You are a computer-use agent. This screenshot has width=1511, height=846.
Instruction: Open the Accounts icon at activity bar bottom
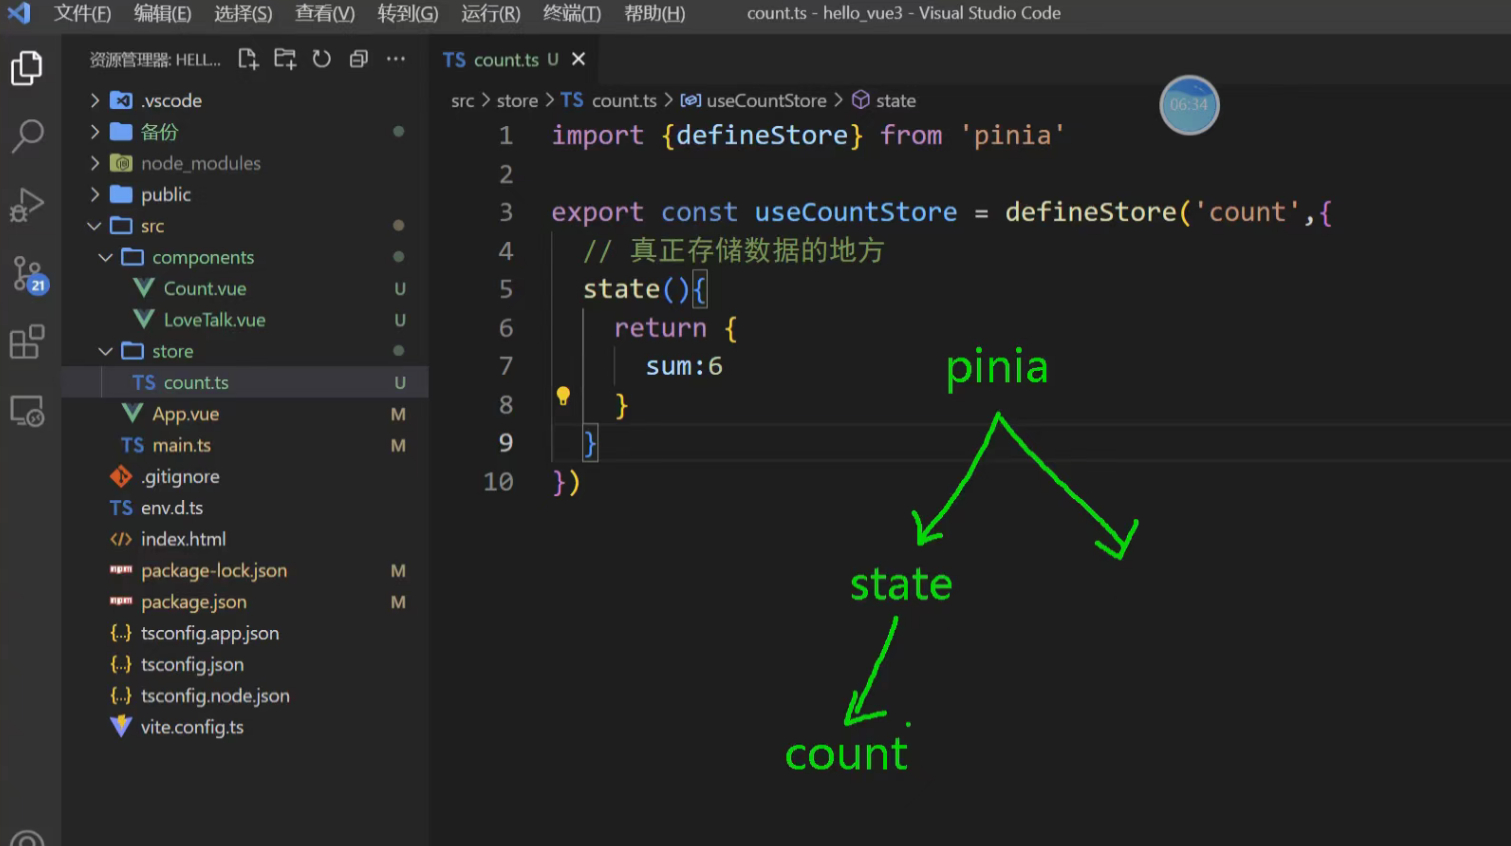click(27, 838)
